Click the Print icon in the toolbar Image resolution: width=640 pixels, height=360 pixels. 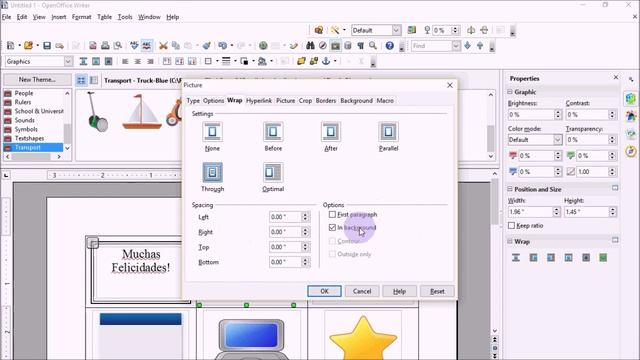tap(105, 46)
